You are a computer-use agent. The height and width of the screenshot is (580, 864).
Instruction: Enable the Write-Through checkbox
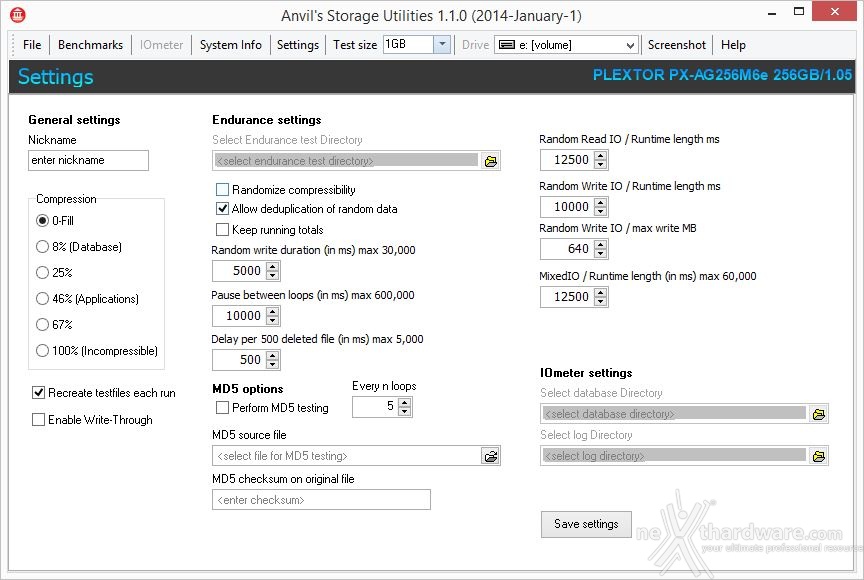[x=38, y=420]
